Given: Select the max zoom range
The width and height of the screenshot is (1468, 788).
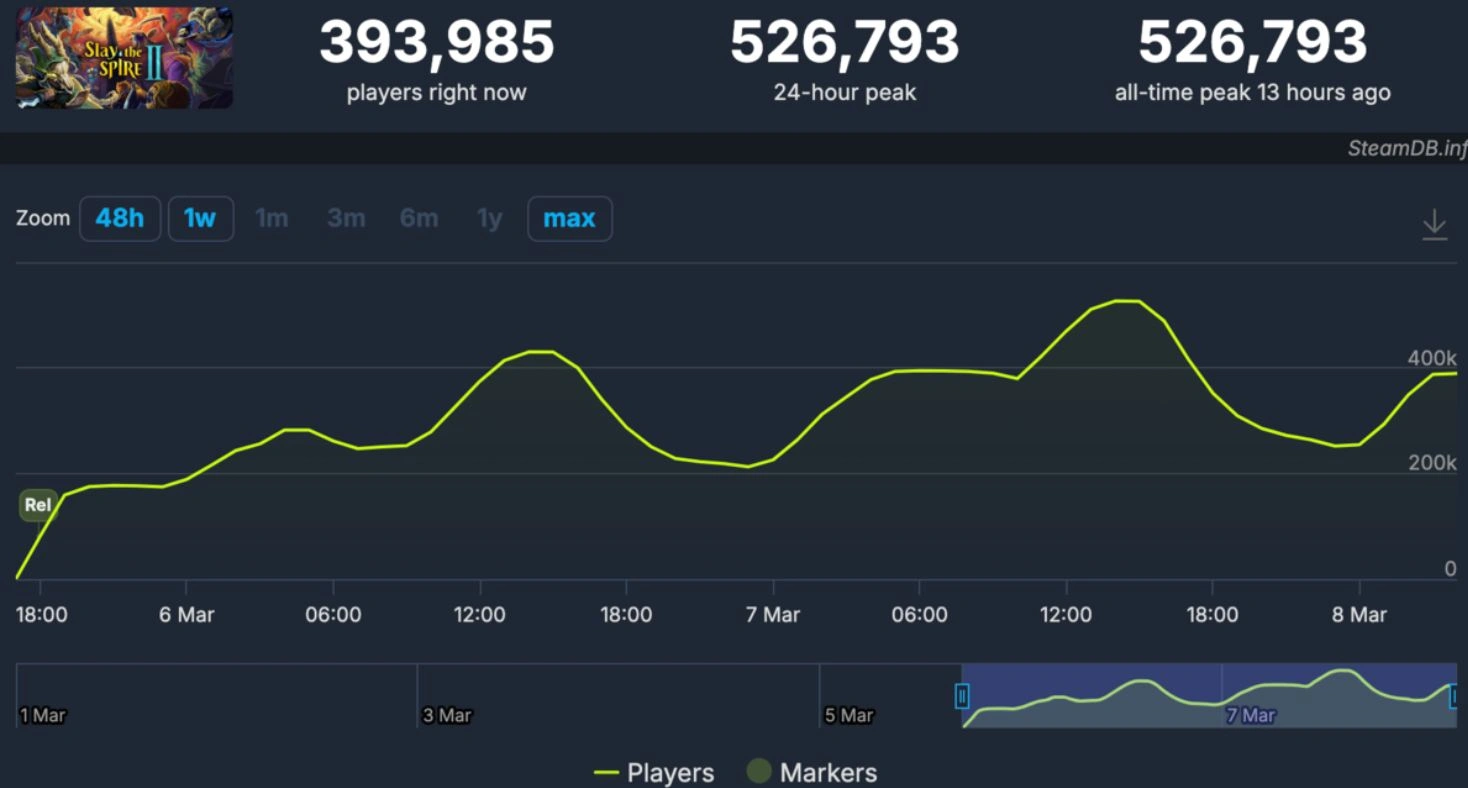Looking at the screenshot, I should [569, 219].
